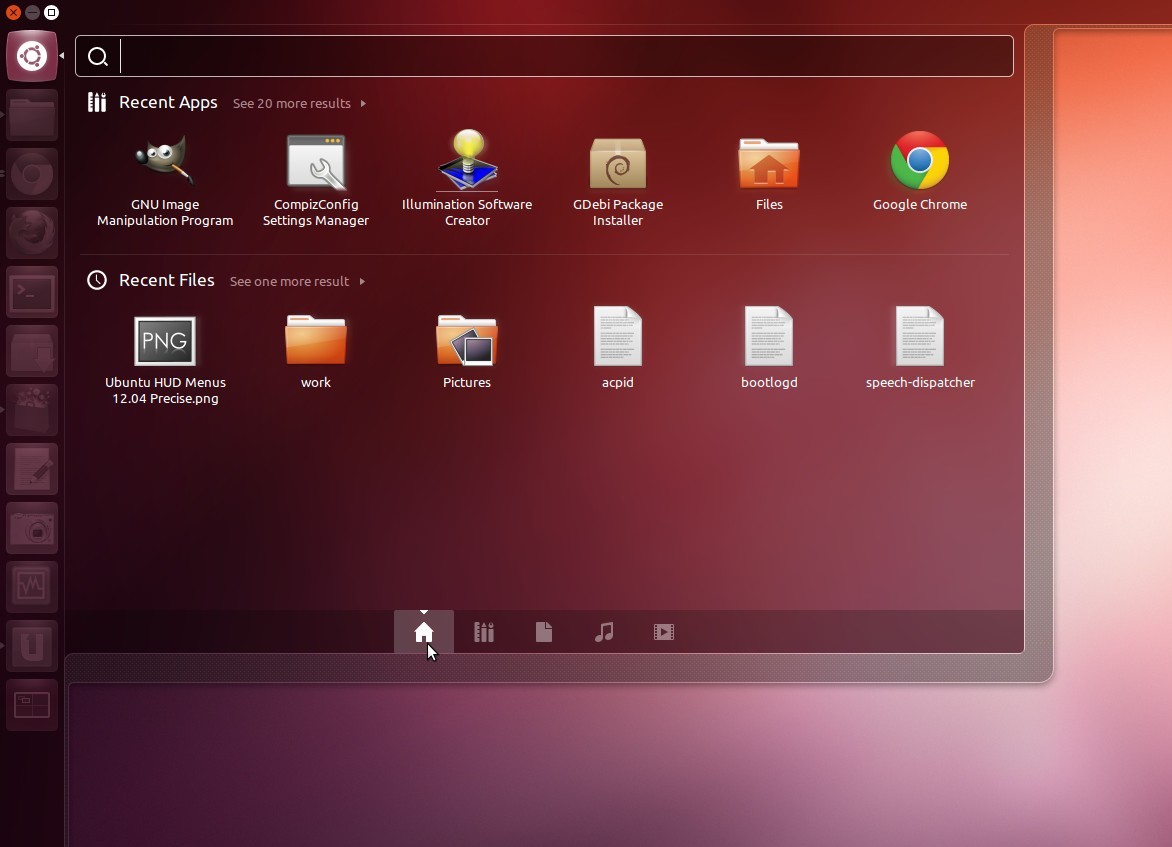Click the Dash search field
This screenshot has height=847, width=1172.
coord(545,57)
